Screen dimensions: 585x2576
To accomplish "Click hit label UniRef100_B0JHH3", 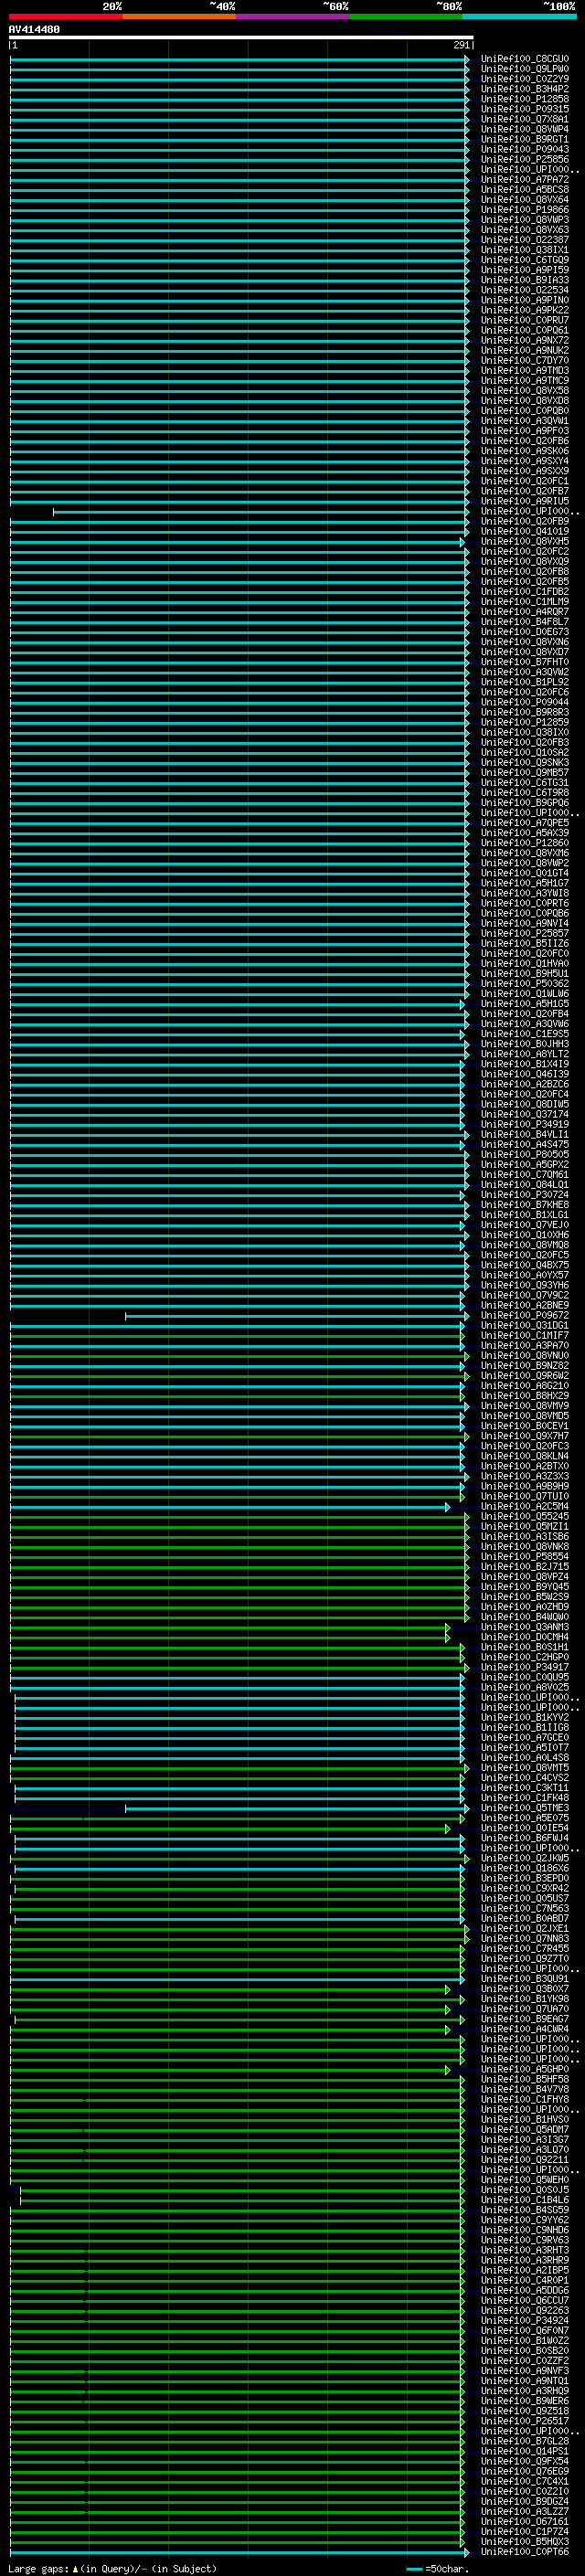I will pos(525,1044).
